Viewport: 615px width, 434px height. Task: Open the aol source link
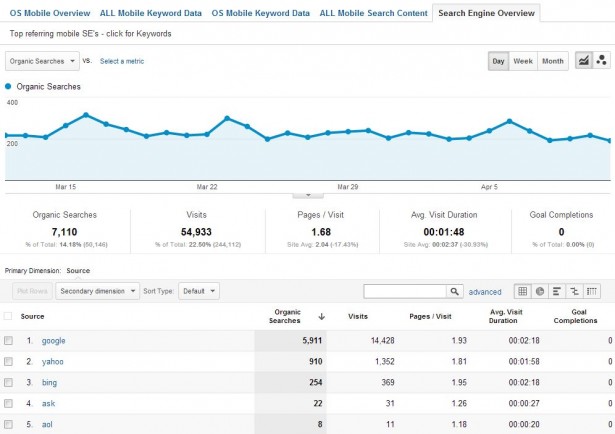pyautogui.click(x=47, y=424)
